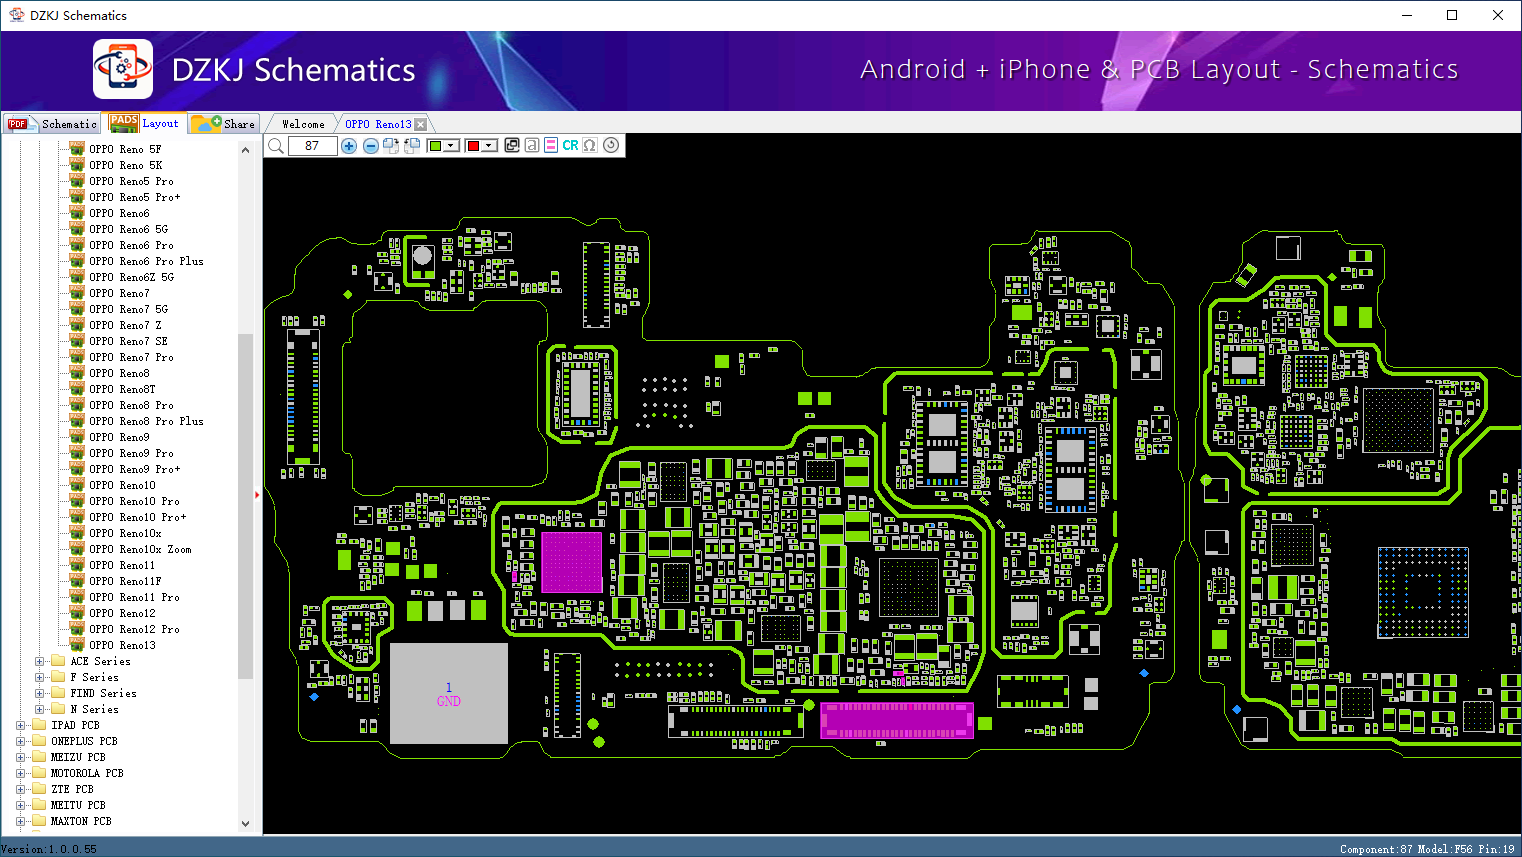Click the folder icon beside IPAD PCB

click(x=39, y=725)
